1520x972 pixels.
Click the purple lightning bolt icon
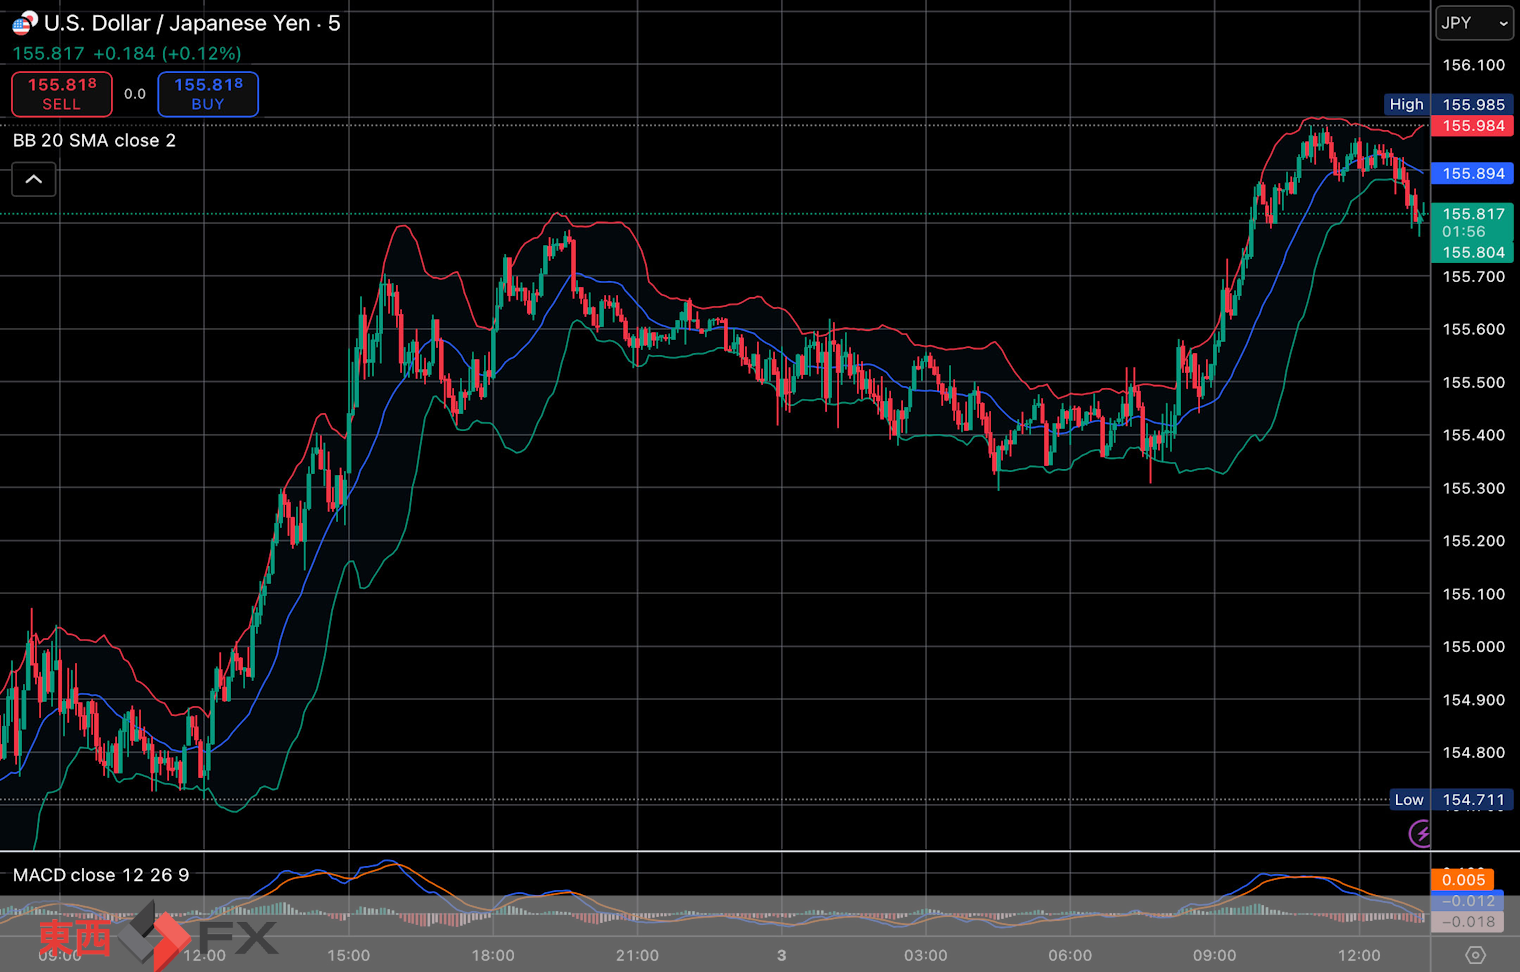pyautogui.click(x=1420, y=833)
